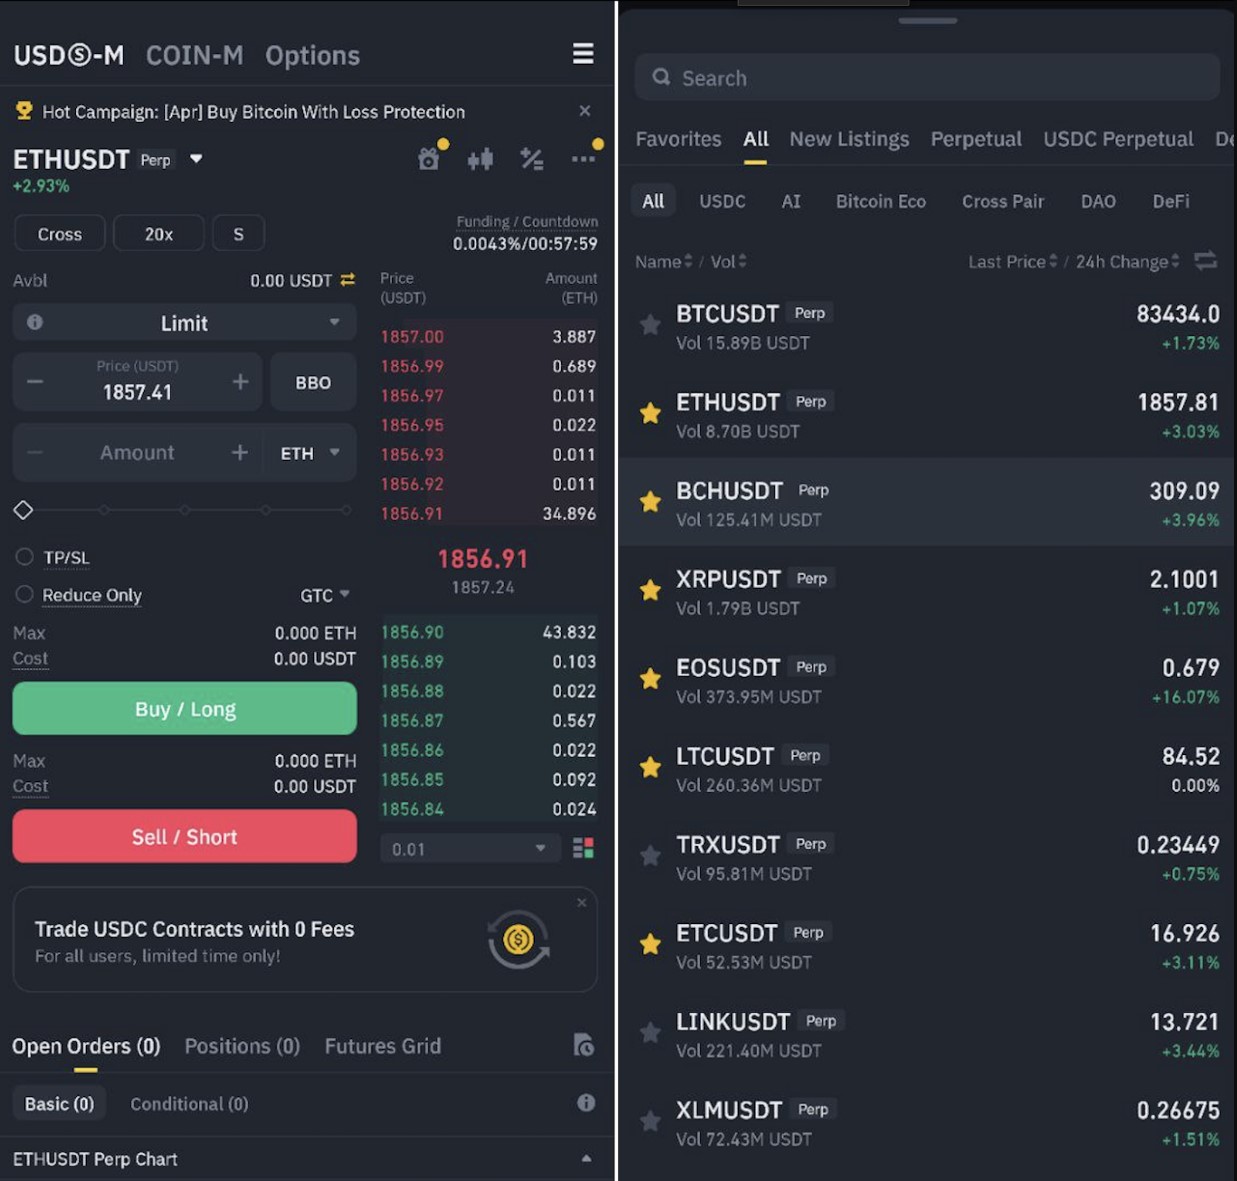The image size is (1237, 1181).
Task: Open the order history icon
Action: pyautogui.click(x=584, y=1046)
